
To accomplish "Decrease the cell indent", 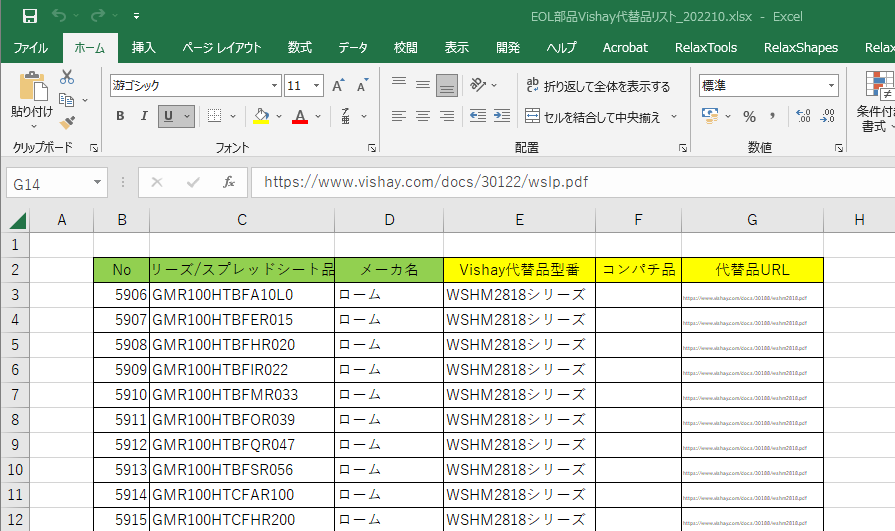I will click(478, 116).
